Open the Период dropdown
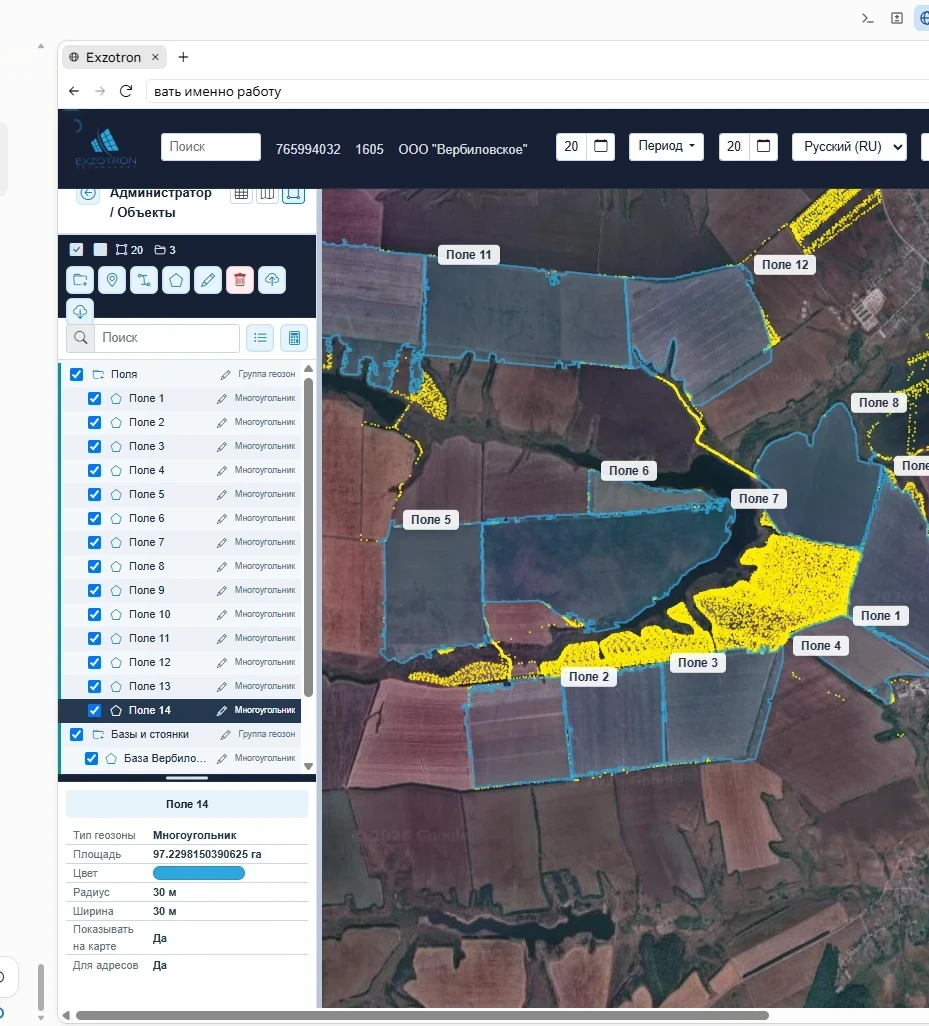929x1026 pixels. (666, 146)
